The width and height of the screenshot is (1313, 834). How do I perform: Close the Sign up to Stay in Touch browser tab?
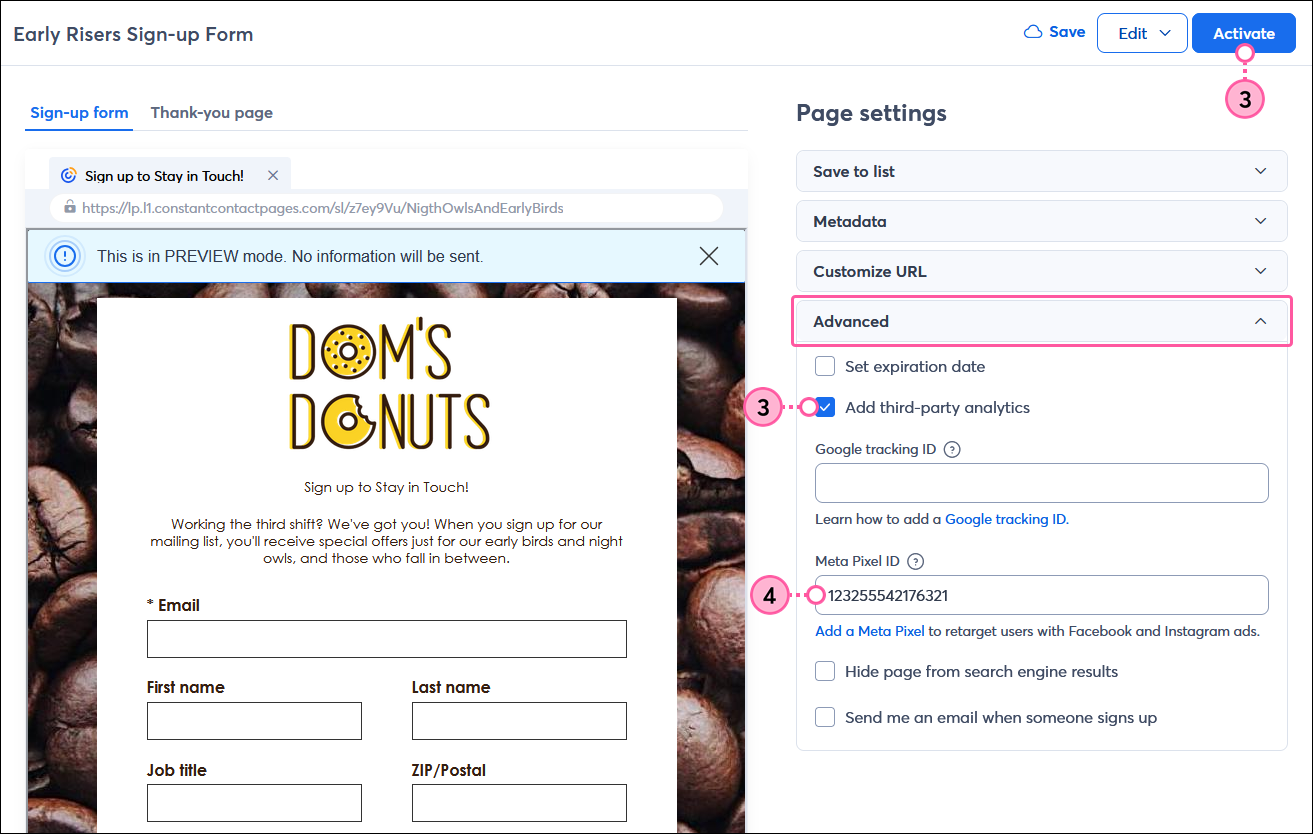point(273,175)
